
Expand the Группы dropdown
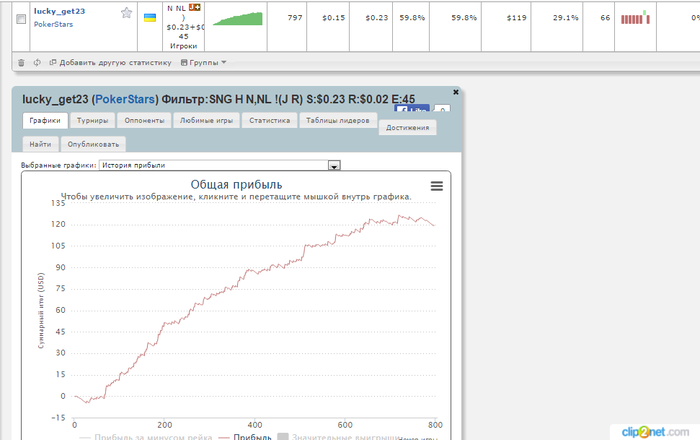[x=204, y=62]
